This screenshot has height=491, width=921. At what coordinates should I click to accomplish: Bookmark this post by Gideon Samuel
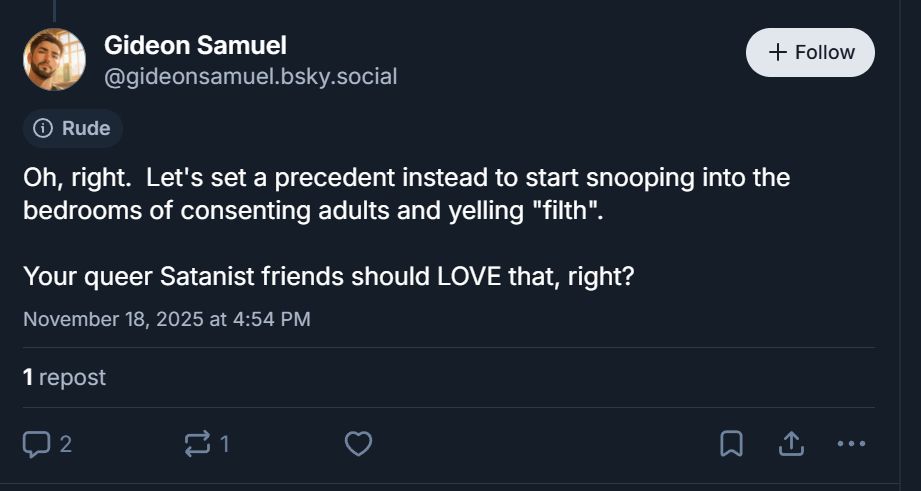(x=731, y=443)
